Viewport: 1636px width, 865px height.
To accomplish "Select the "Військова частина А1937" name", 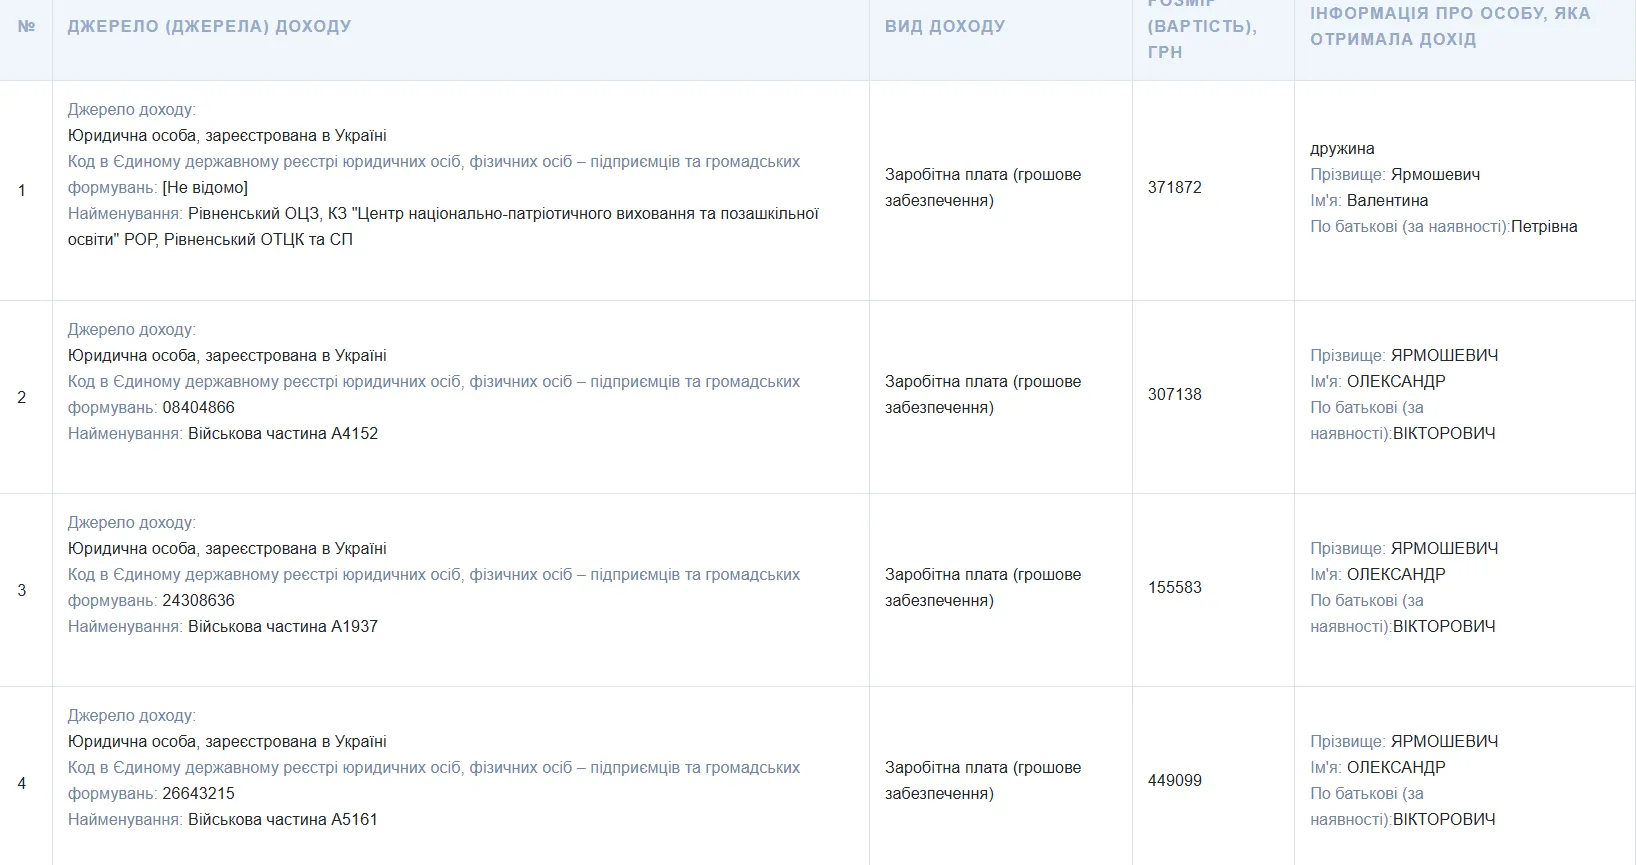I will click(282, 626).
